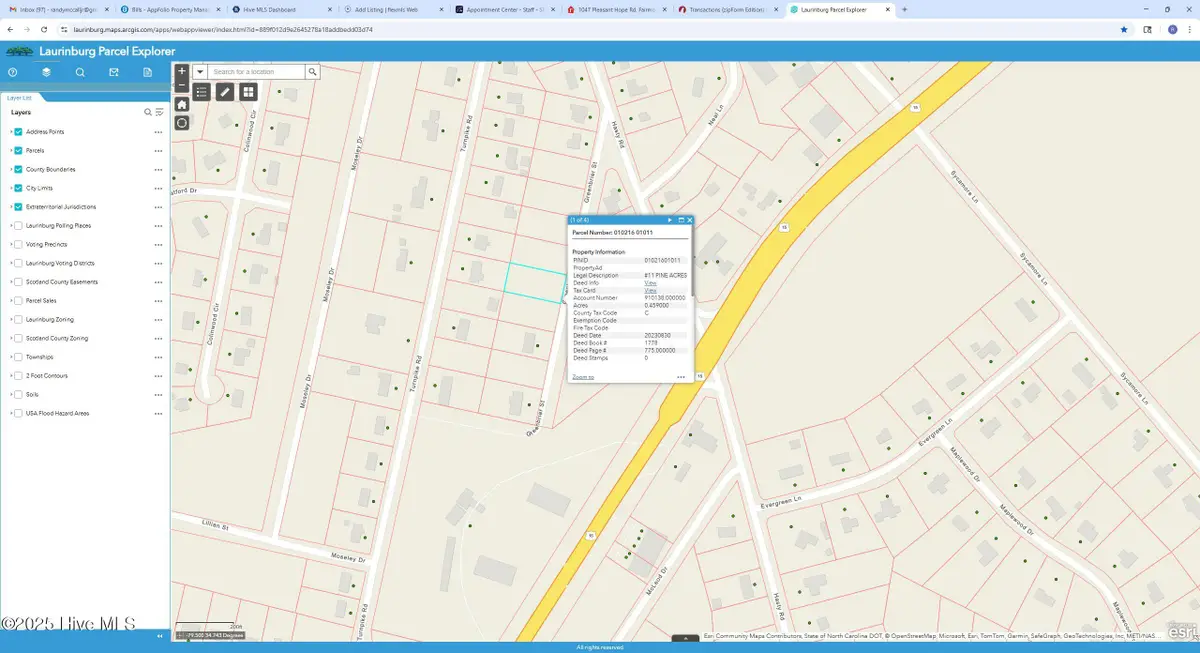Viewport: 1200px width, 653px height.
Task: Go to next feature in popup
Action: (x=670, y=219)
